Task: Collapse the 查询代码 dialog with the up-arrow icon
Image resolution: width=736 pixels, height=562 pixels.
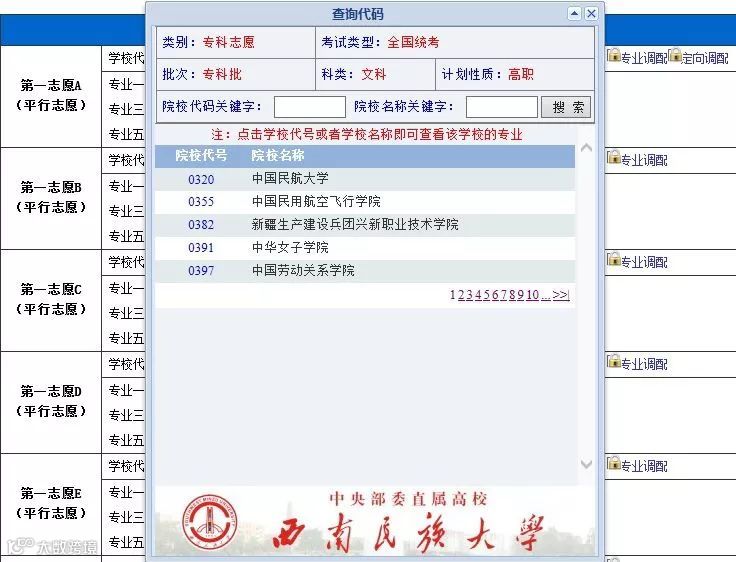Action: click(x=574, y=14)
